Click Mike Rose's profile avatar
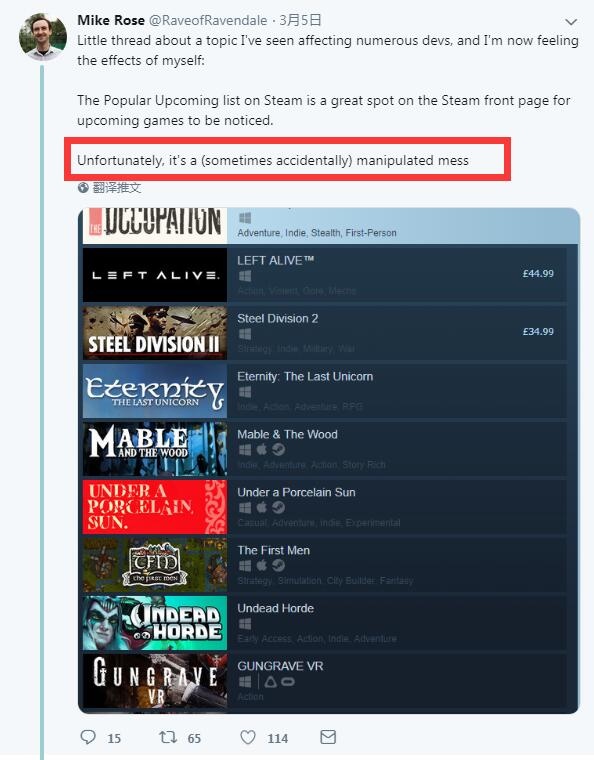 tap(43, 36)
